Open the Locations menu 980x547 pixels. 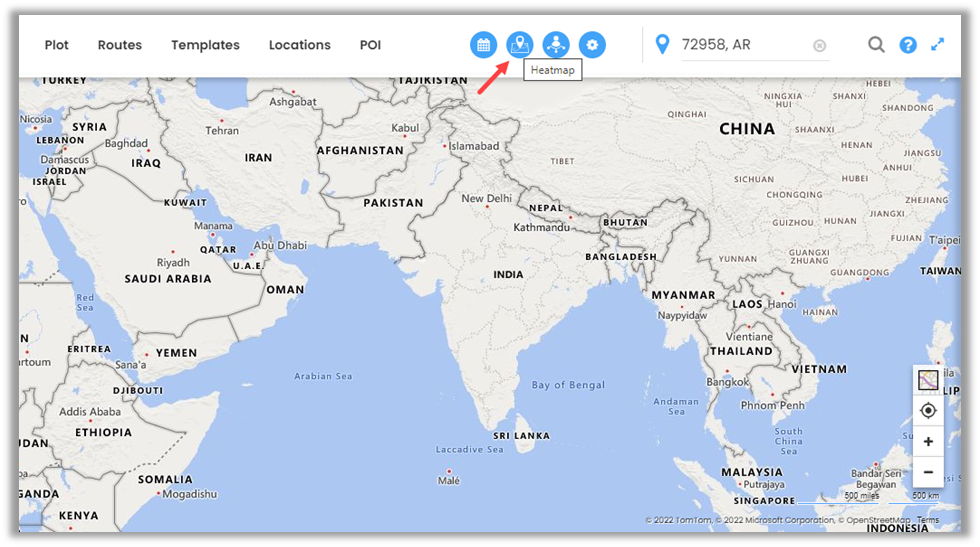click(299, 45)
